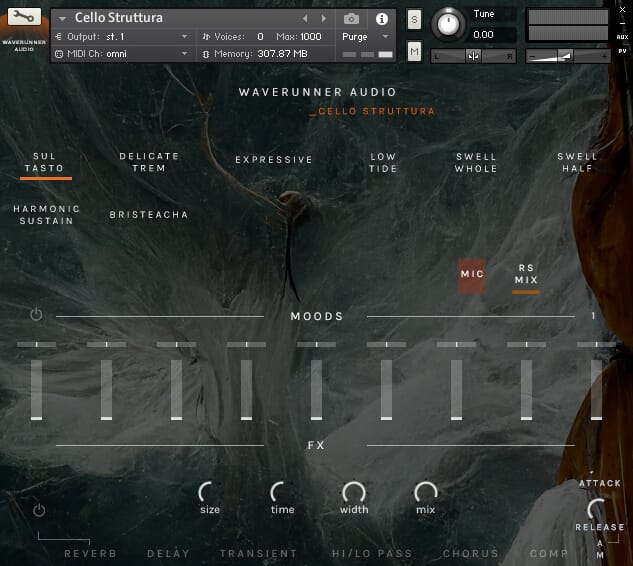Viewport: 633px width, 566px height.
Task: Click the RELEASE label
Action: point(600,527)
